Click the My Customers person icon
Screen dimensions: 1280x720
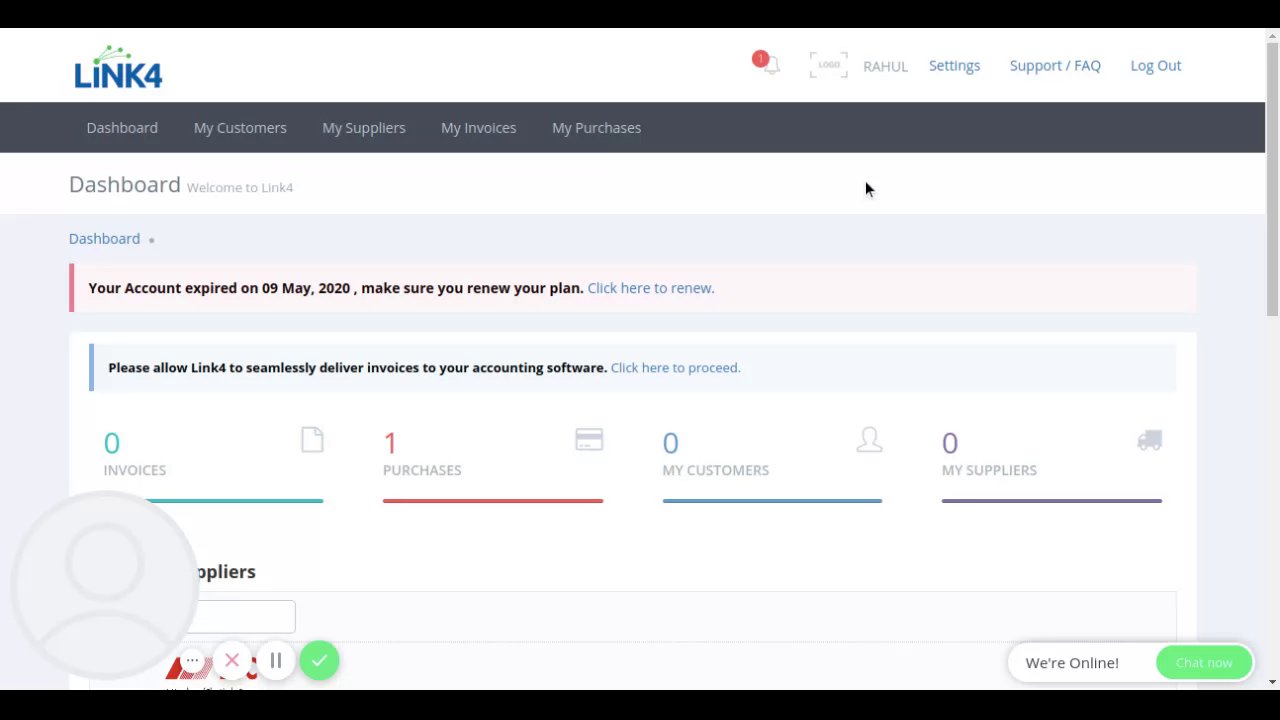pos(869,440)
